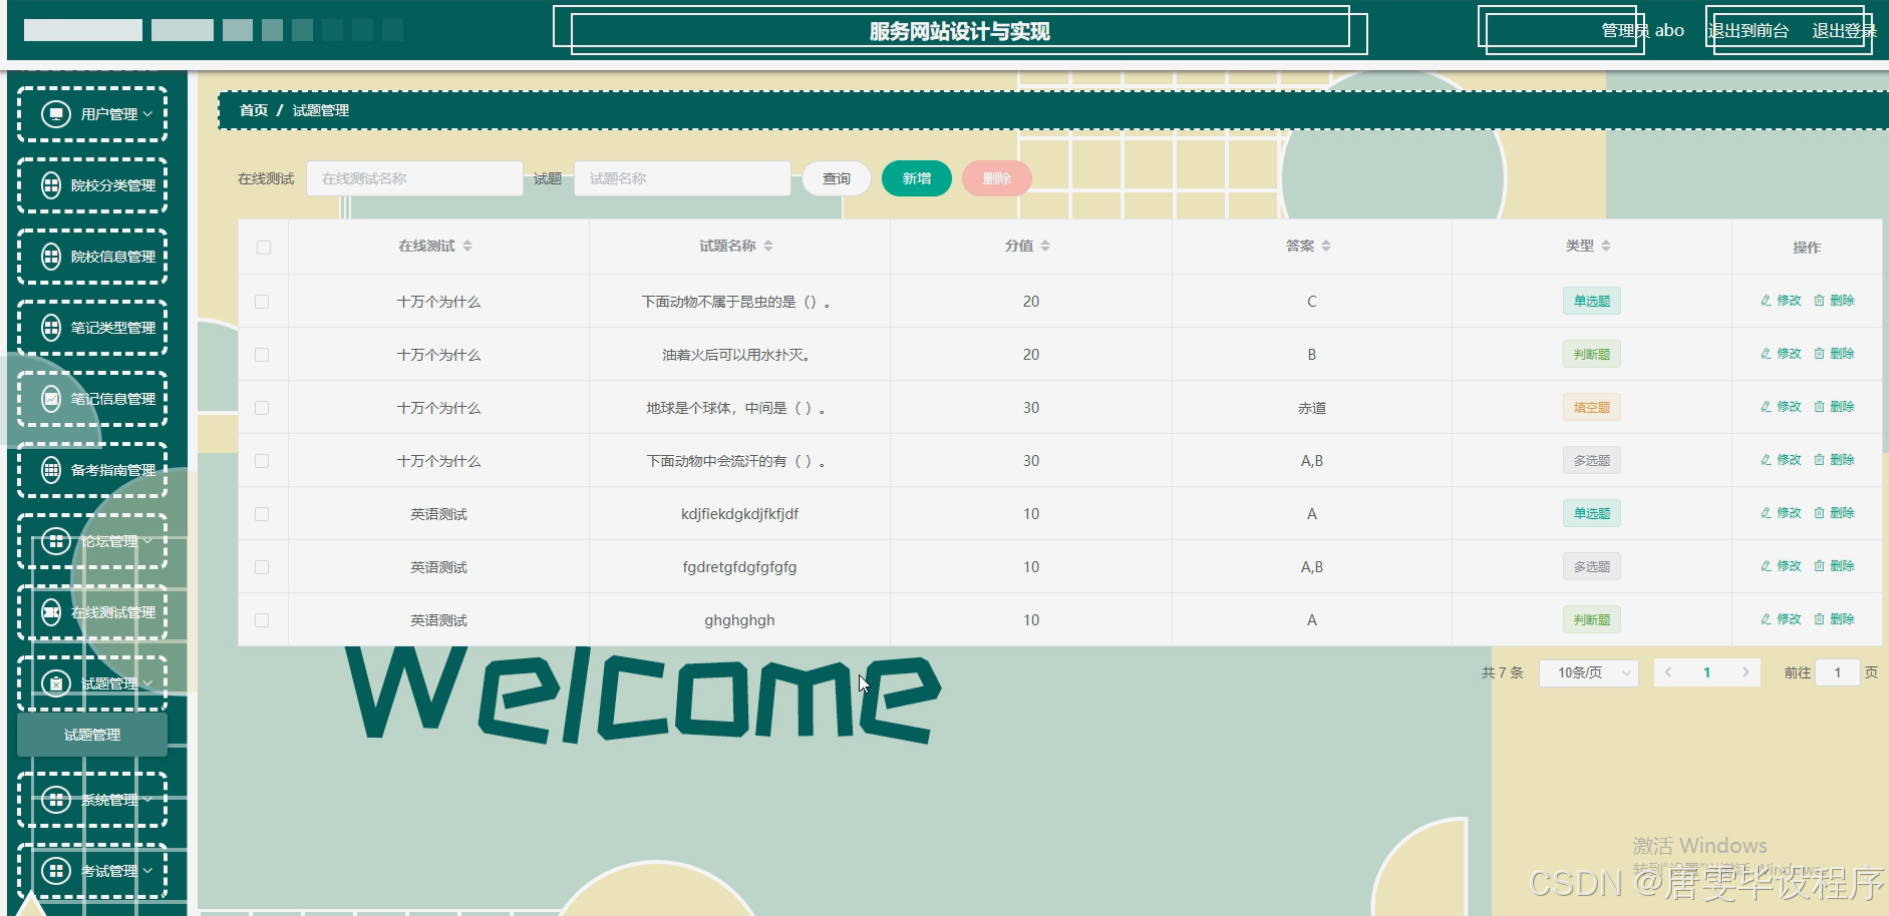
Task: Delete the 油着火后可以用水扑灭 row
Action: point(1834,354)
